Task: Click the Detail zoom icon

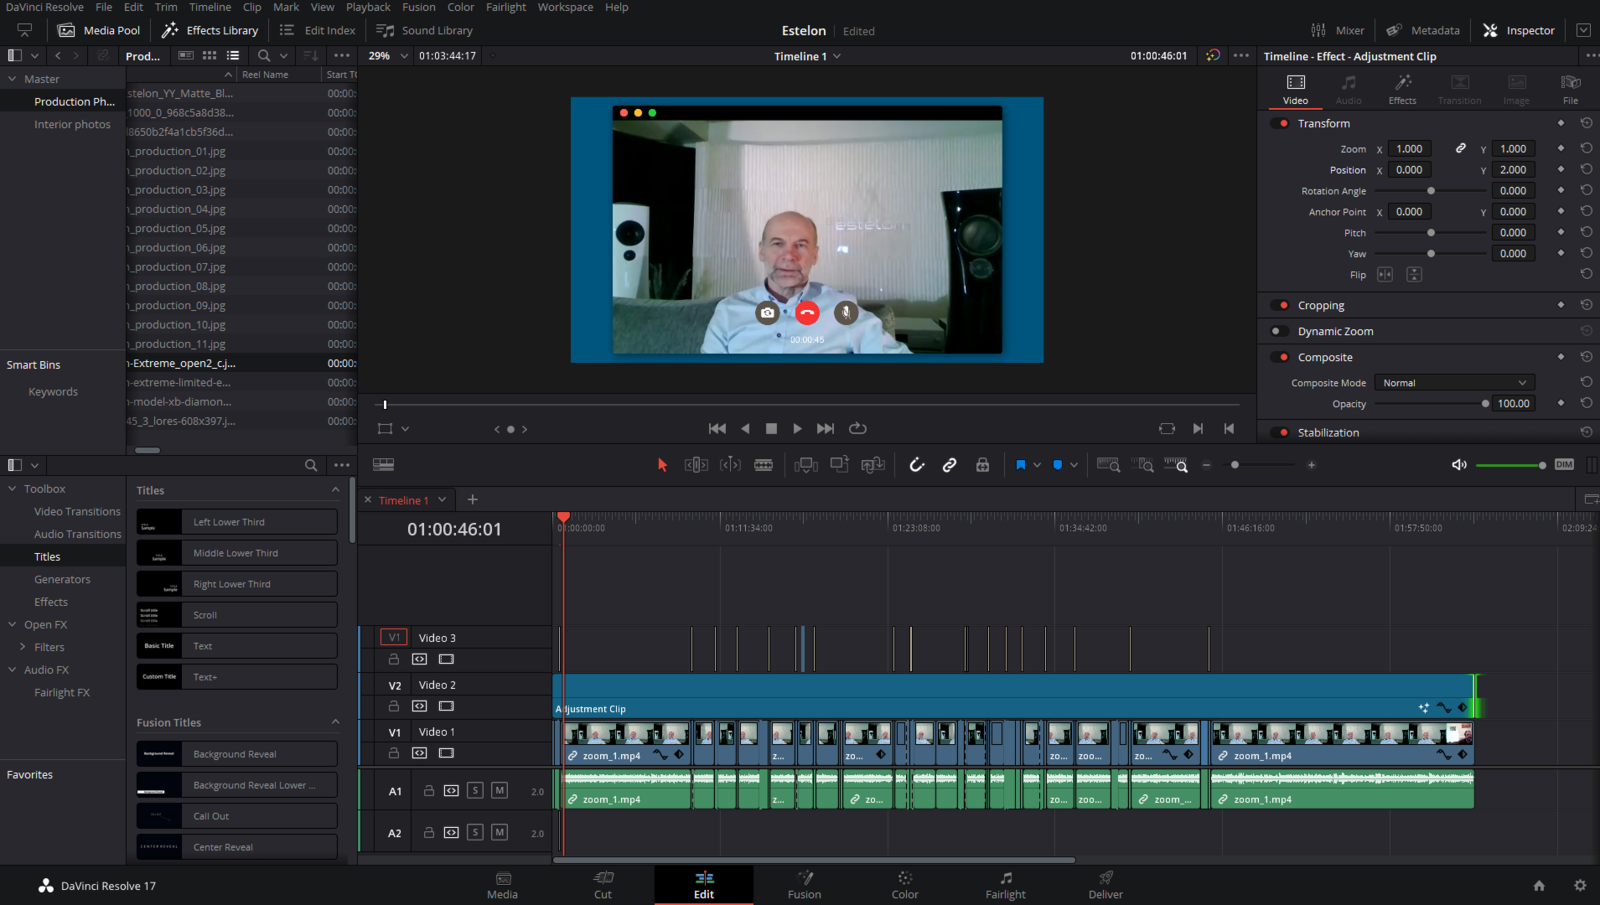Action: 1143,465
